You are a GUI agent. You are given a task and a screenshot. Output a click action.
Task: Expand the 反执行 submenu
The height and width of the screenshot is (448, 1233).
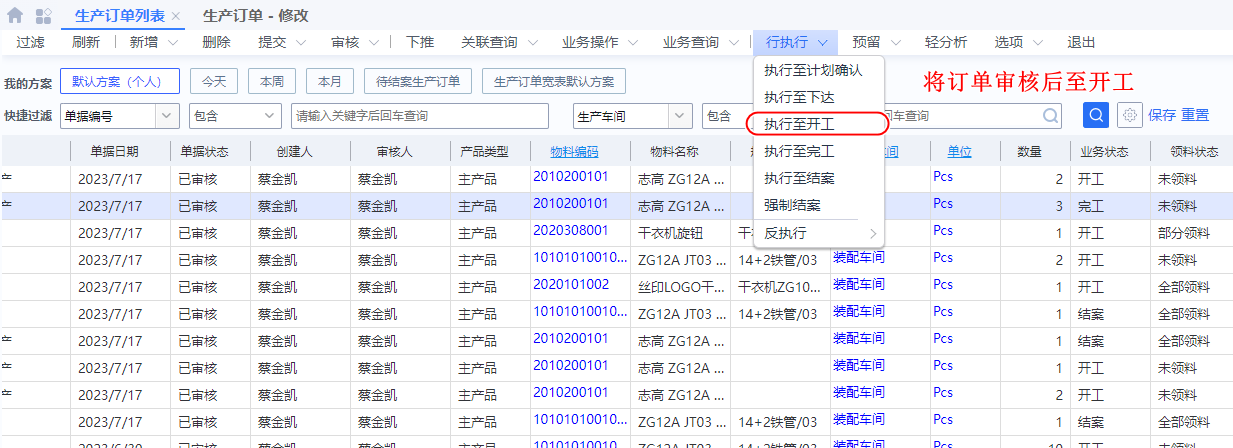tap(819, 233)
